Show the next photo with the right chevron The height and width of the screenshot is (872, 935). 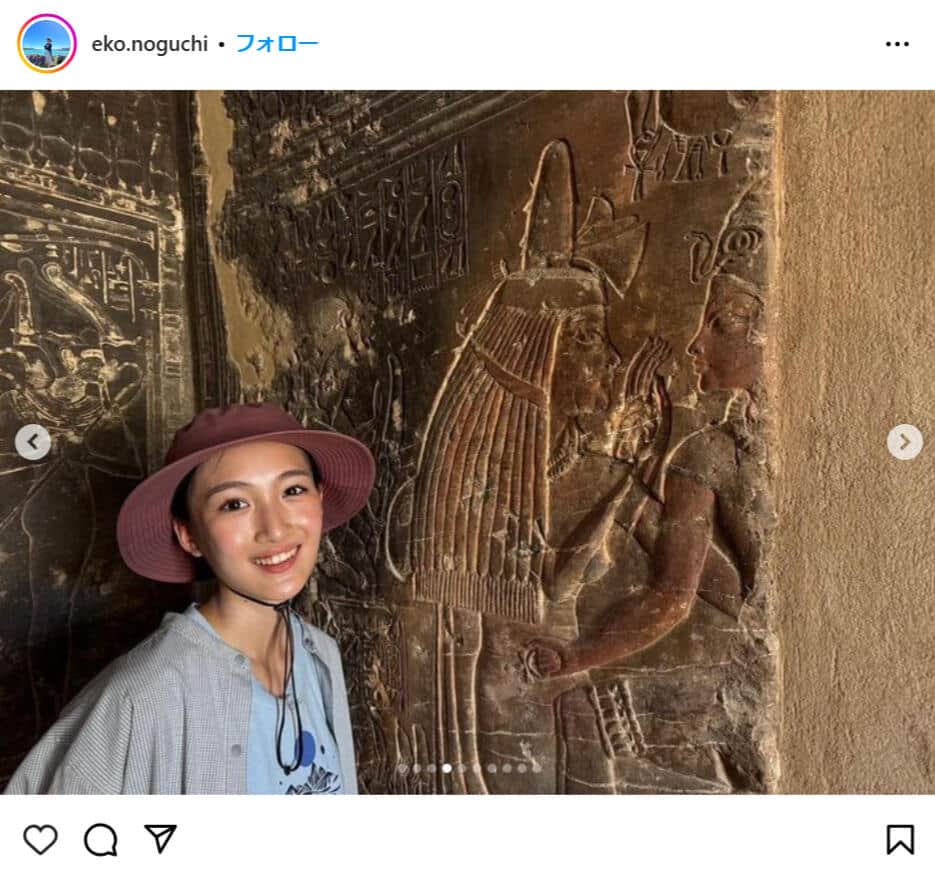[x=903, y=440]
